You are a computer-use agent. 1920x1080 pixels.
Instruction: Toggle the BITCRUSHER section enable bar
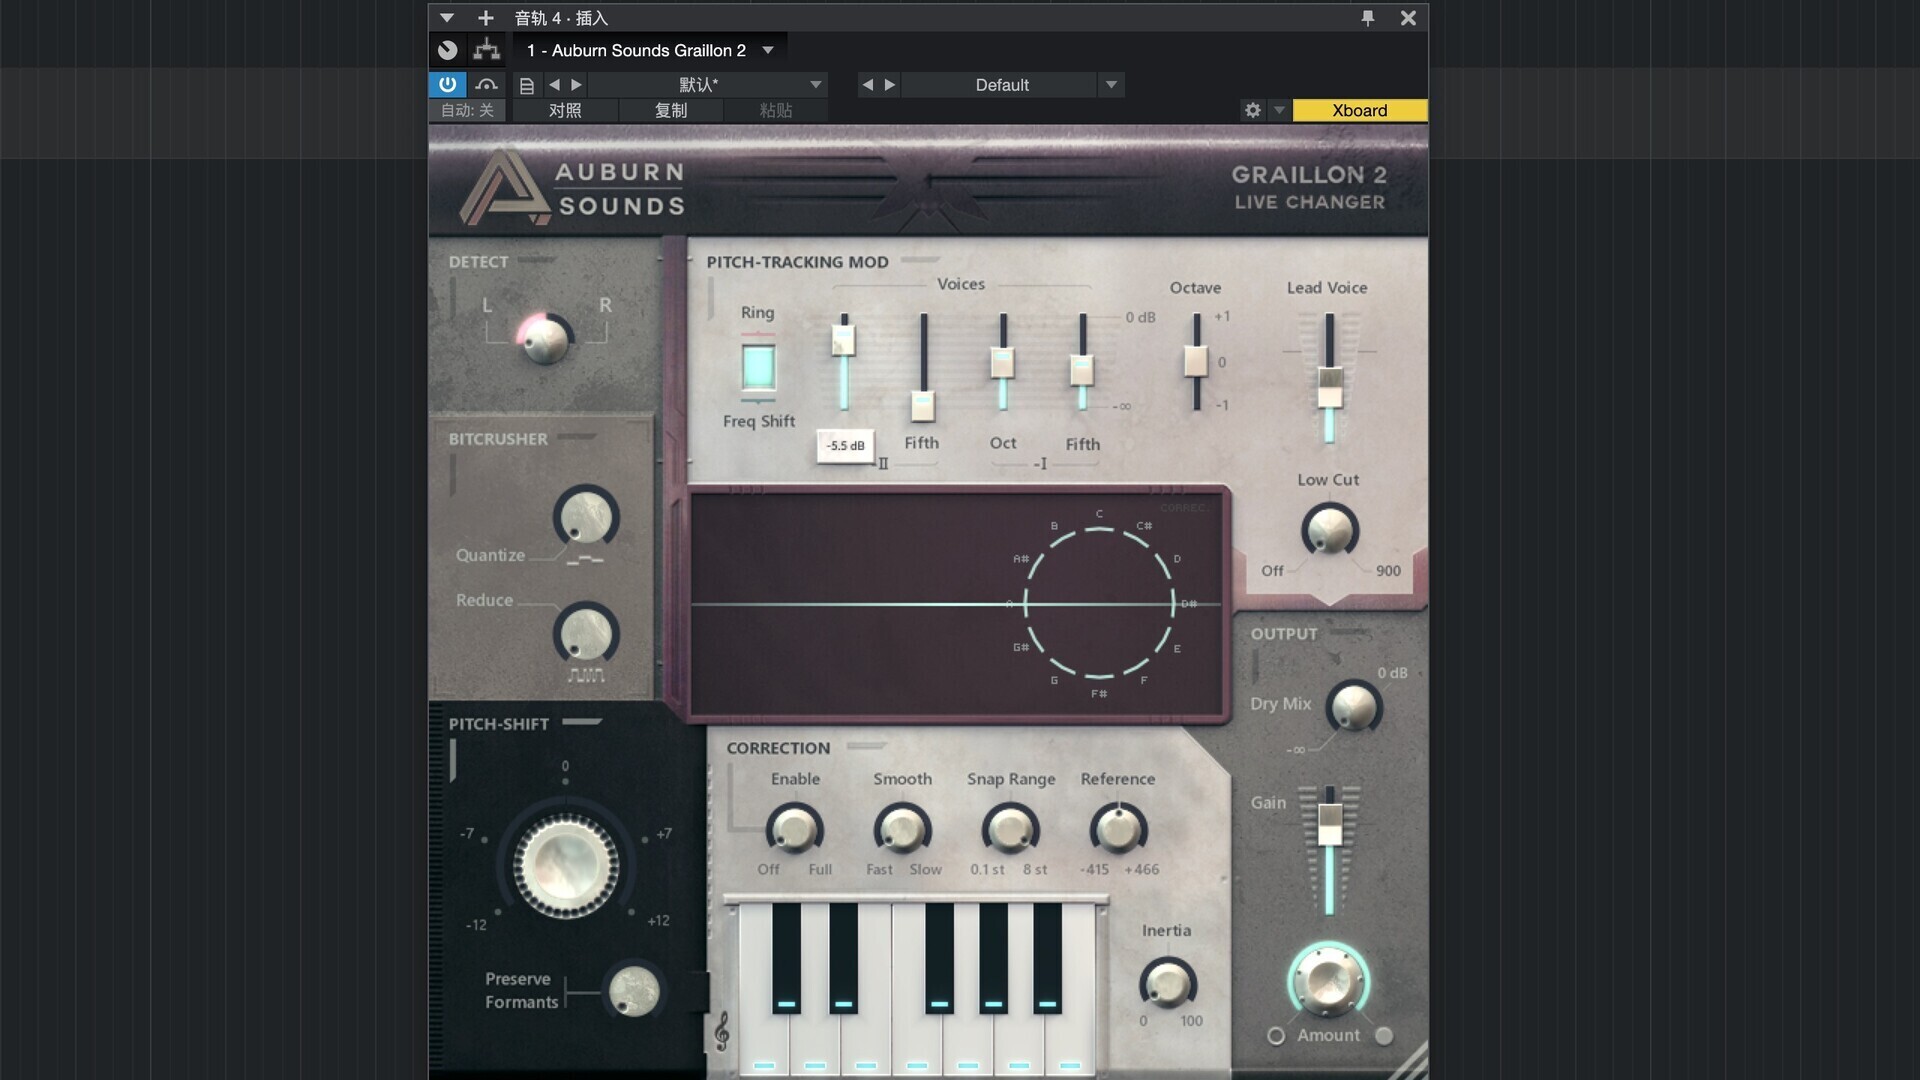577,437
